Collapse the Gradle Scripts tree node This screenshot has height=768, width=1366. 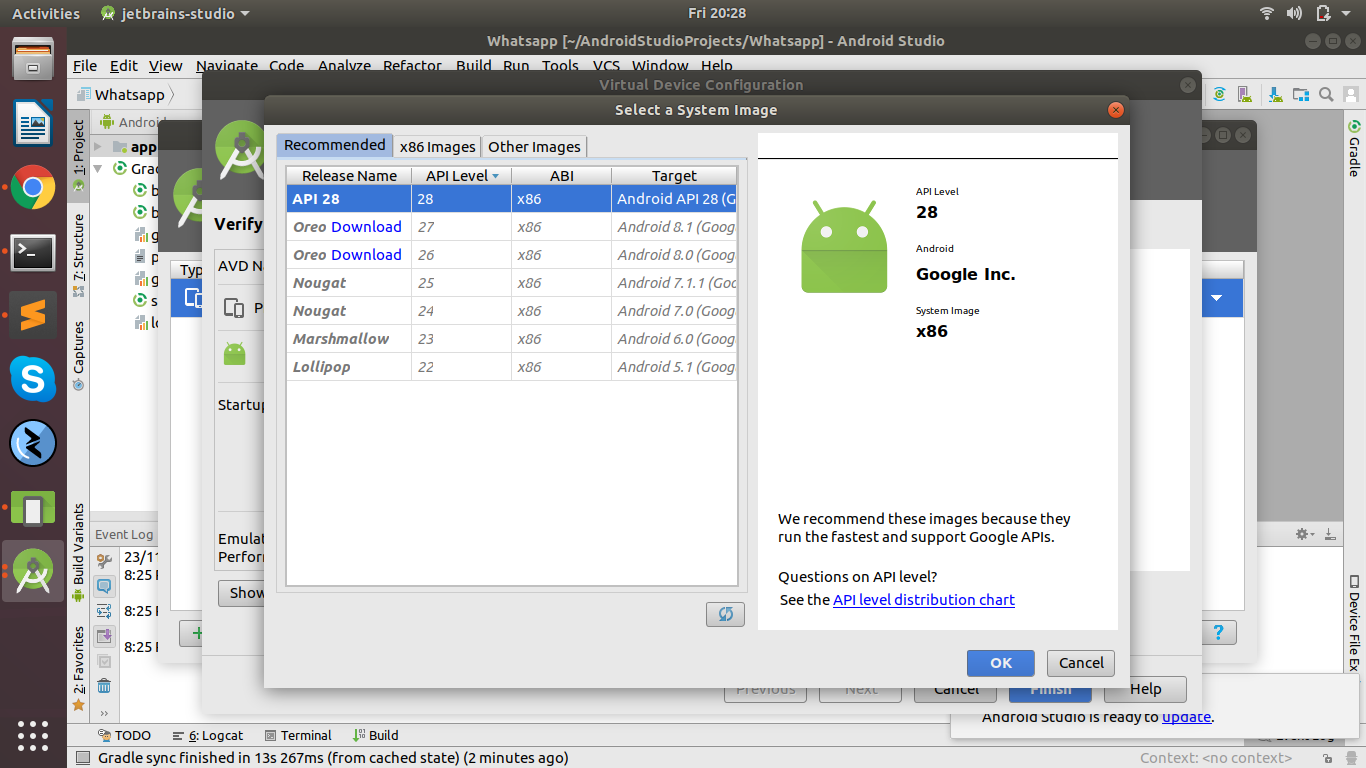click(100, 169)
